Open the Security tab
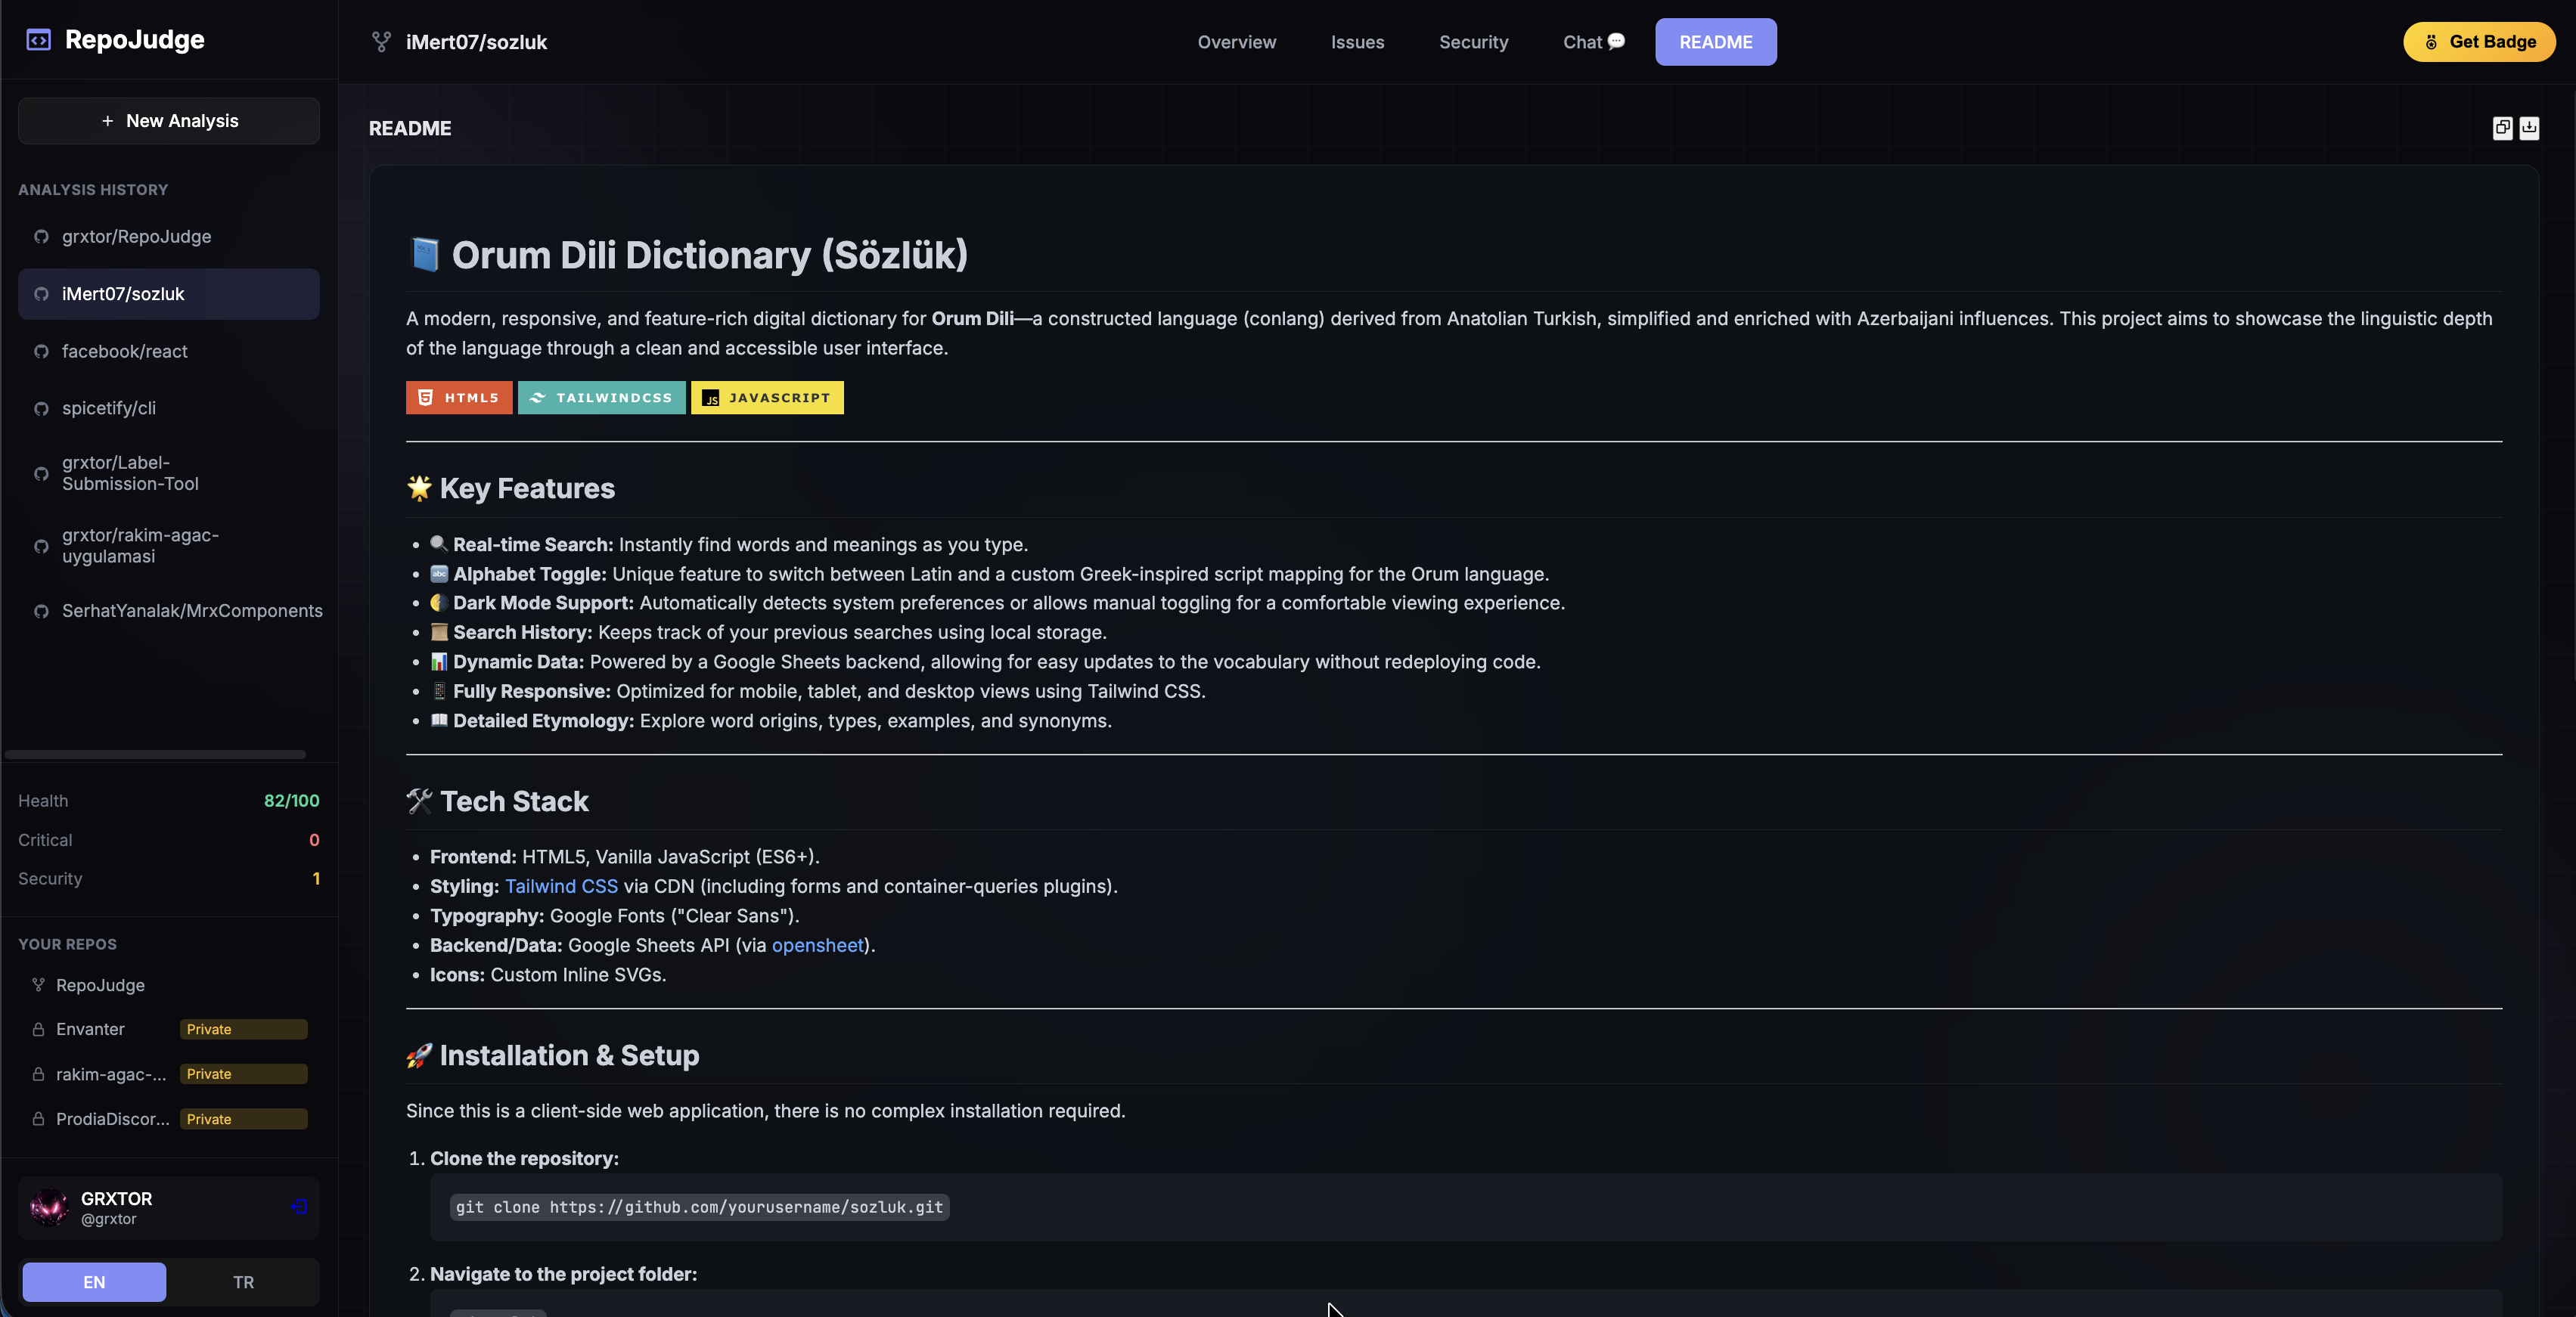The width and height of the screenshot is (2576, 1317). 1473,42
